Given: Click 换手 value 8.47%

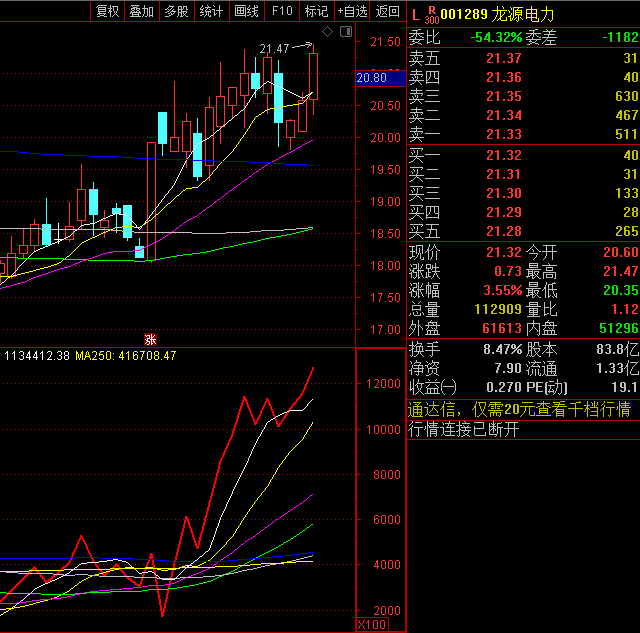Looking at the screenshot, I should coord(502,349).
